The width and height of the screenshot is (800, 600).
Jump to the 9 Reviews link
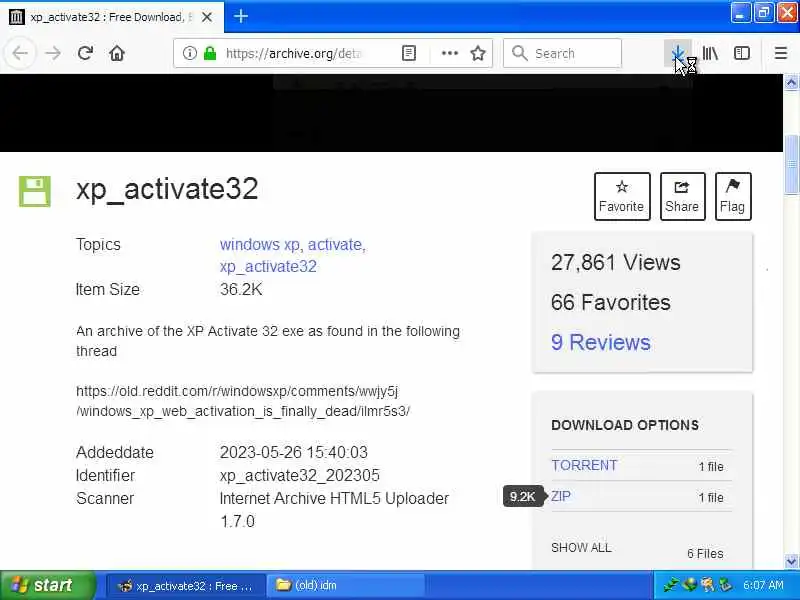pyautogui.click(x=601, y=342)
